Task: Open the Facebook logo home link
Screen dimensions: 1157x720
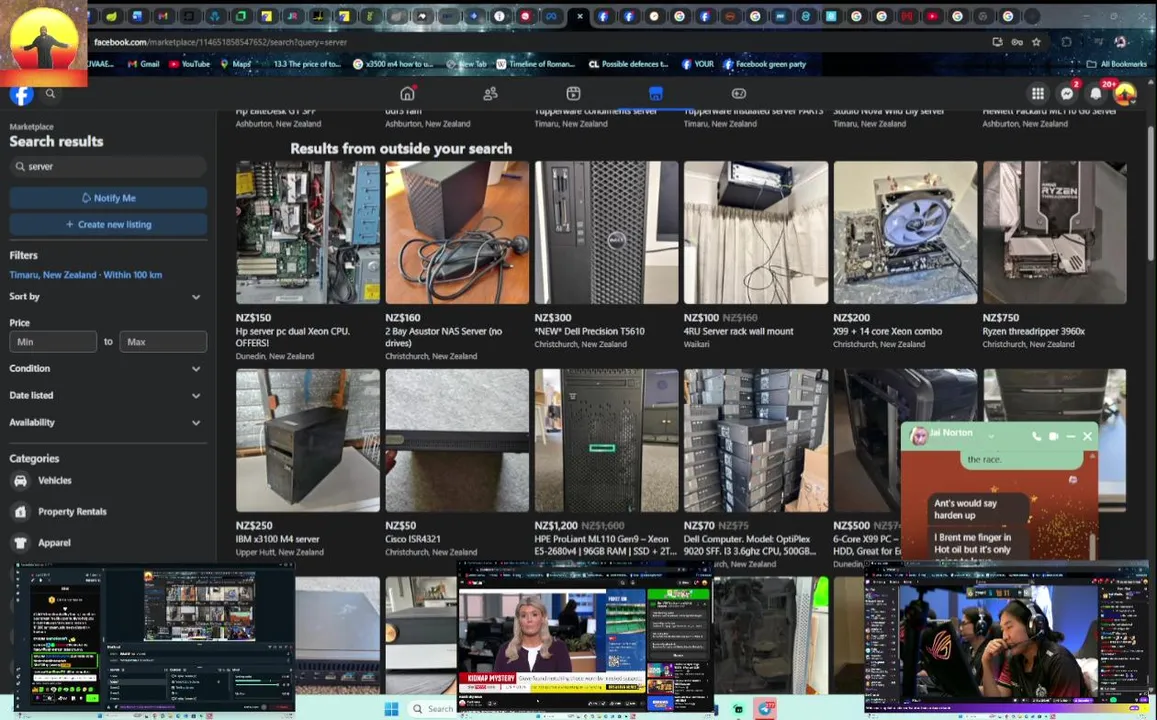Action: point(21,94)
